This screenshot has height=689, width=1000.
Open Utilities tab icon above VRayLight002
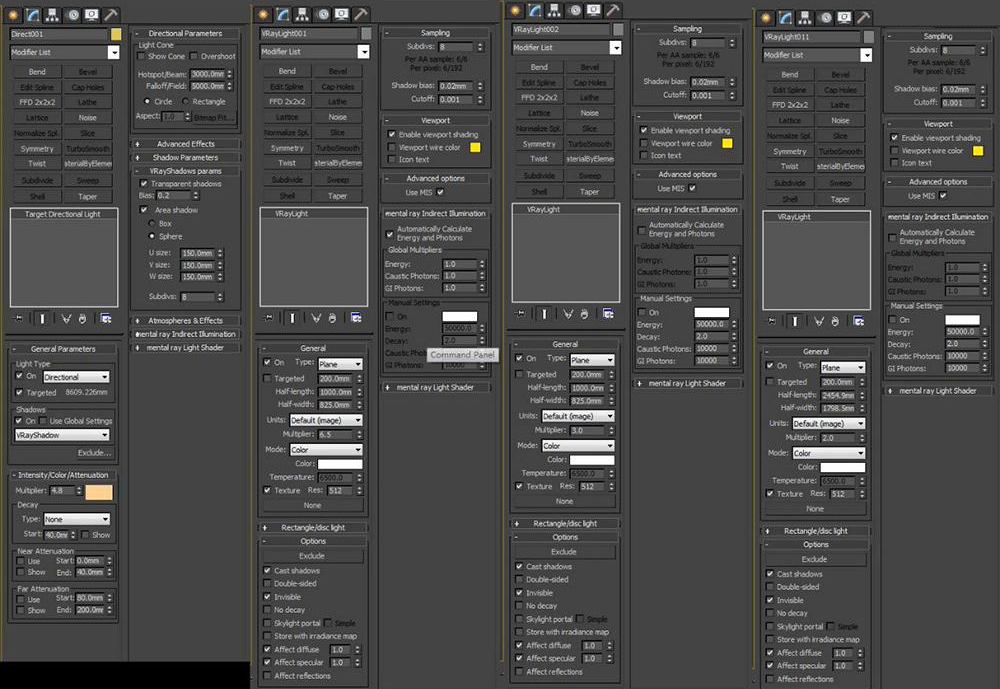pyautogui.click(x=613, y=10)
